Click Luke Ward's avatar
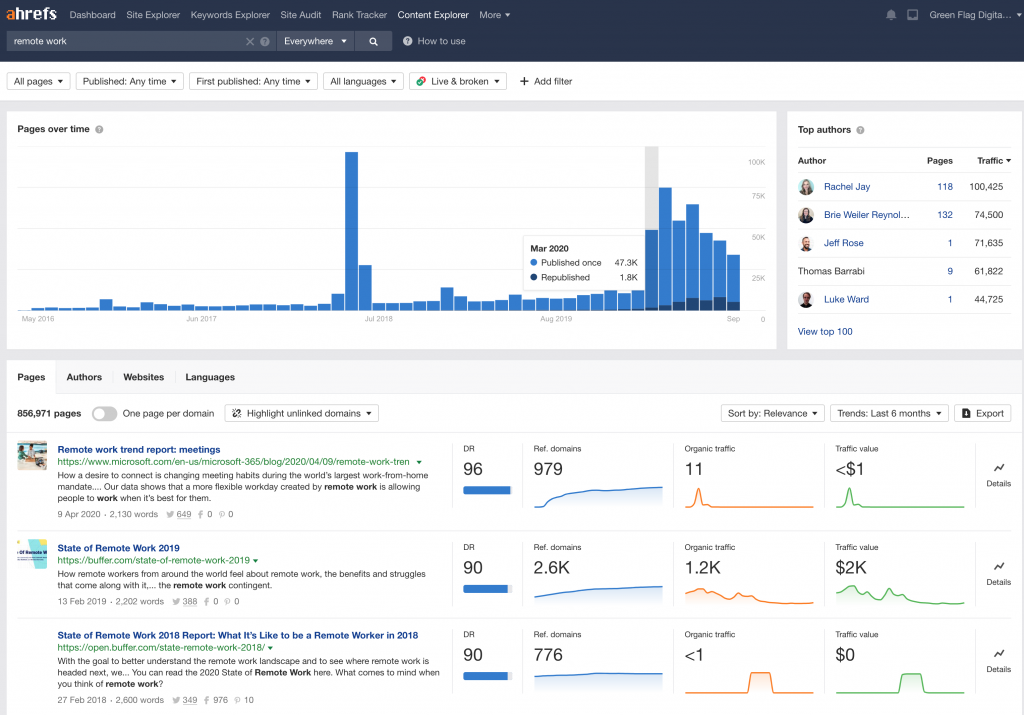This screenshot has height=715, width=1024. click(x=807, y=299)
